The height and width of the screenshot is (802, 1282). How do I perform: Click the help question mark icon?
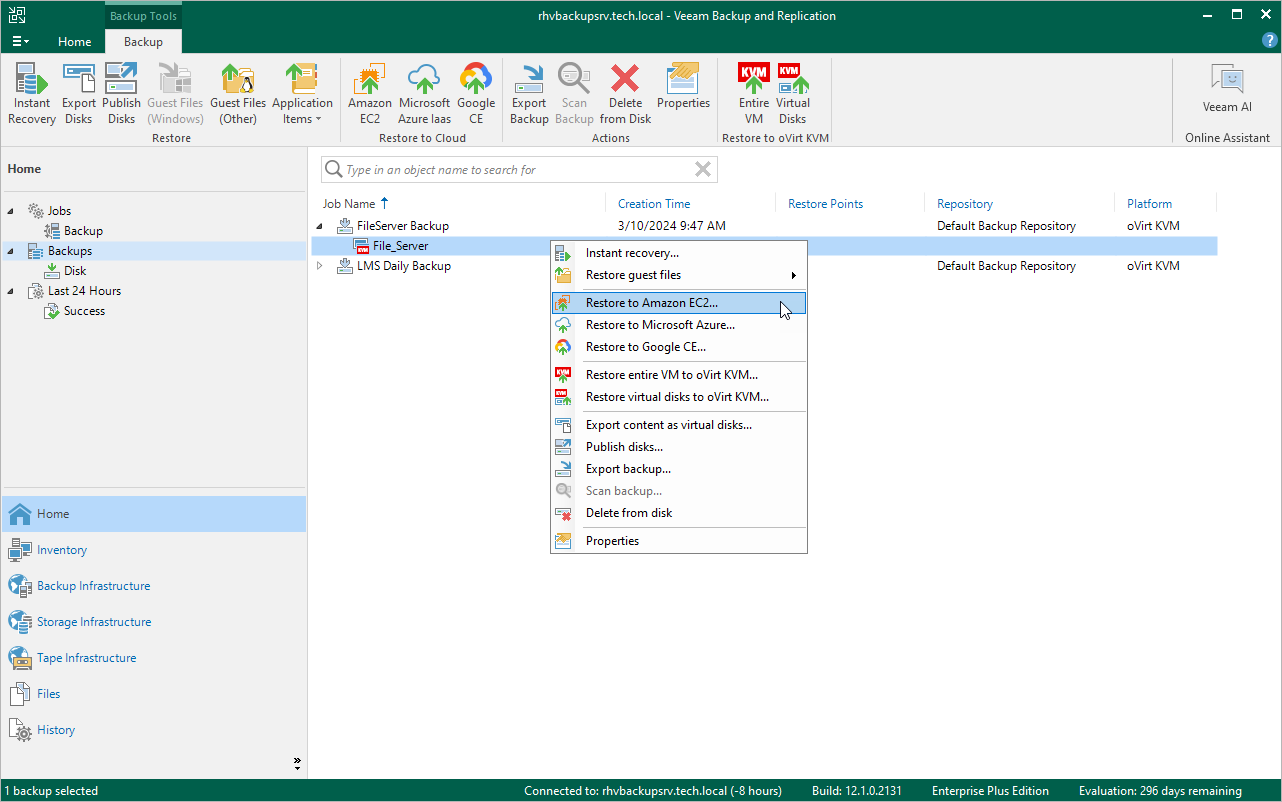click(x=1270, y=41)
